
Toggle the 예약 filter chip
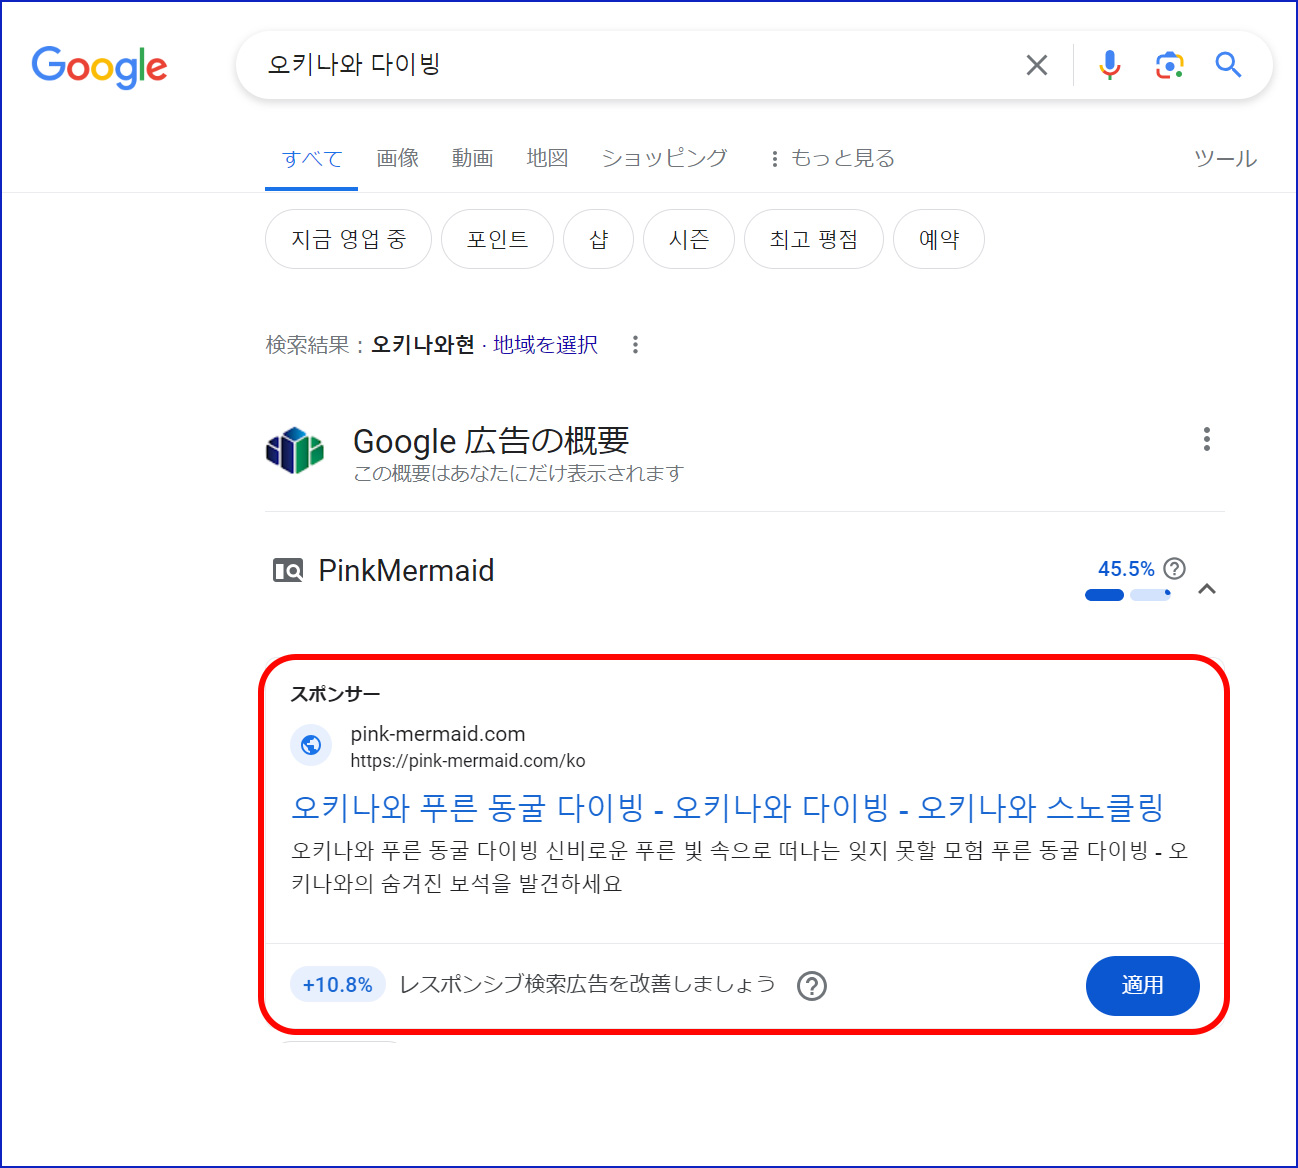tap(938, 240)
